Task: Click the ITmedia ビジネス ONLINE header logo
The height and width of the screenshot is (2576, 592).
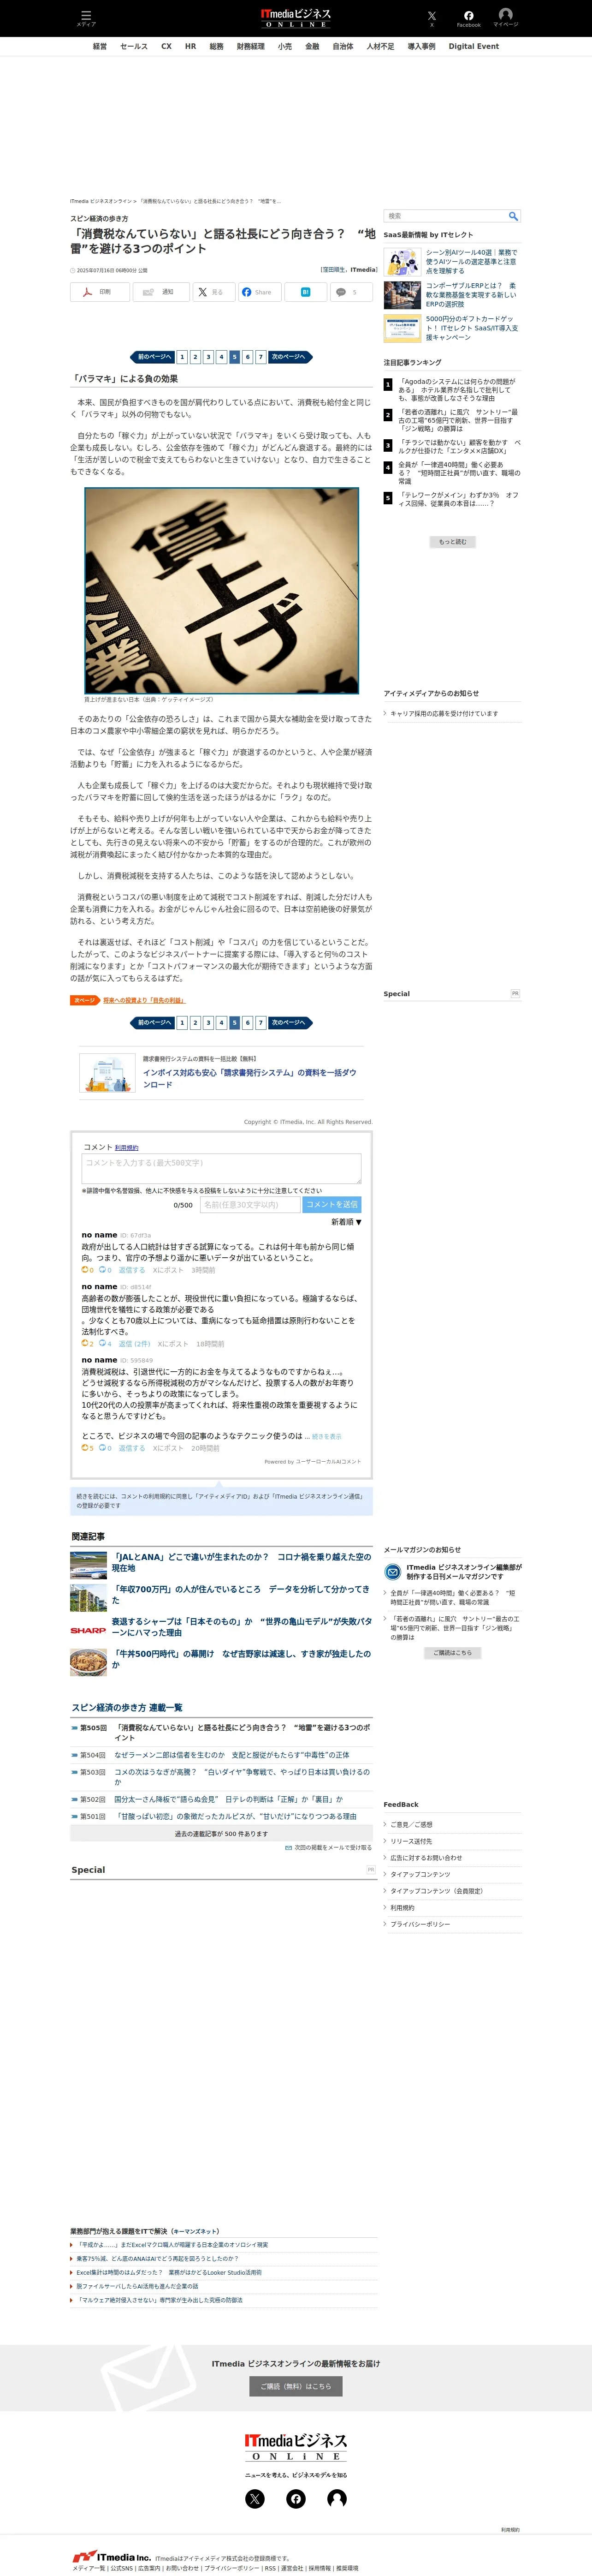Action: coord(295,18)
